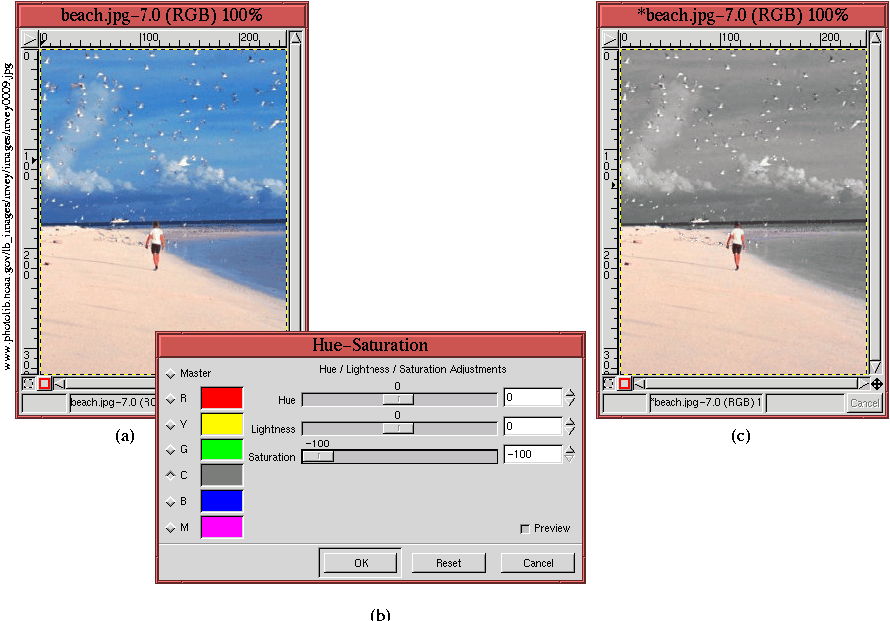This screenshot has width=890, height=621.
Task: Click dashed selection-mode icon in the color beach window
Action: click(x=28, y=383)
